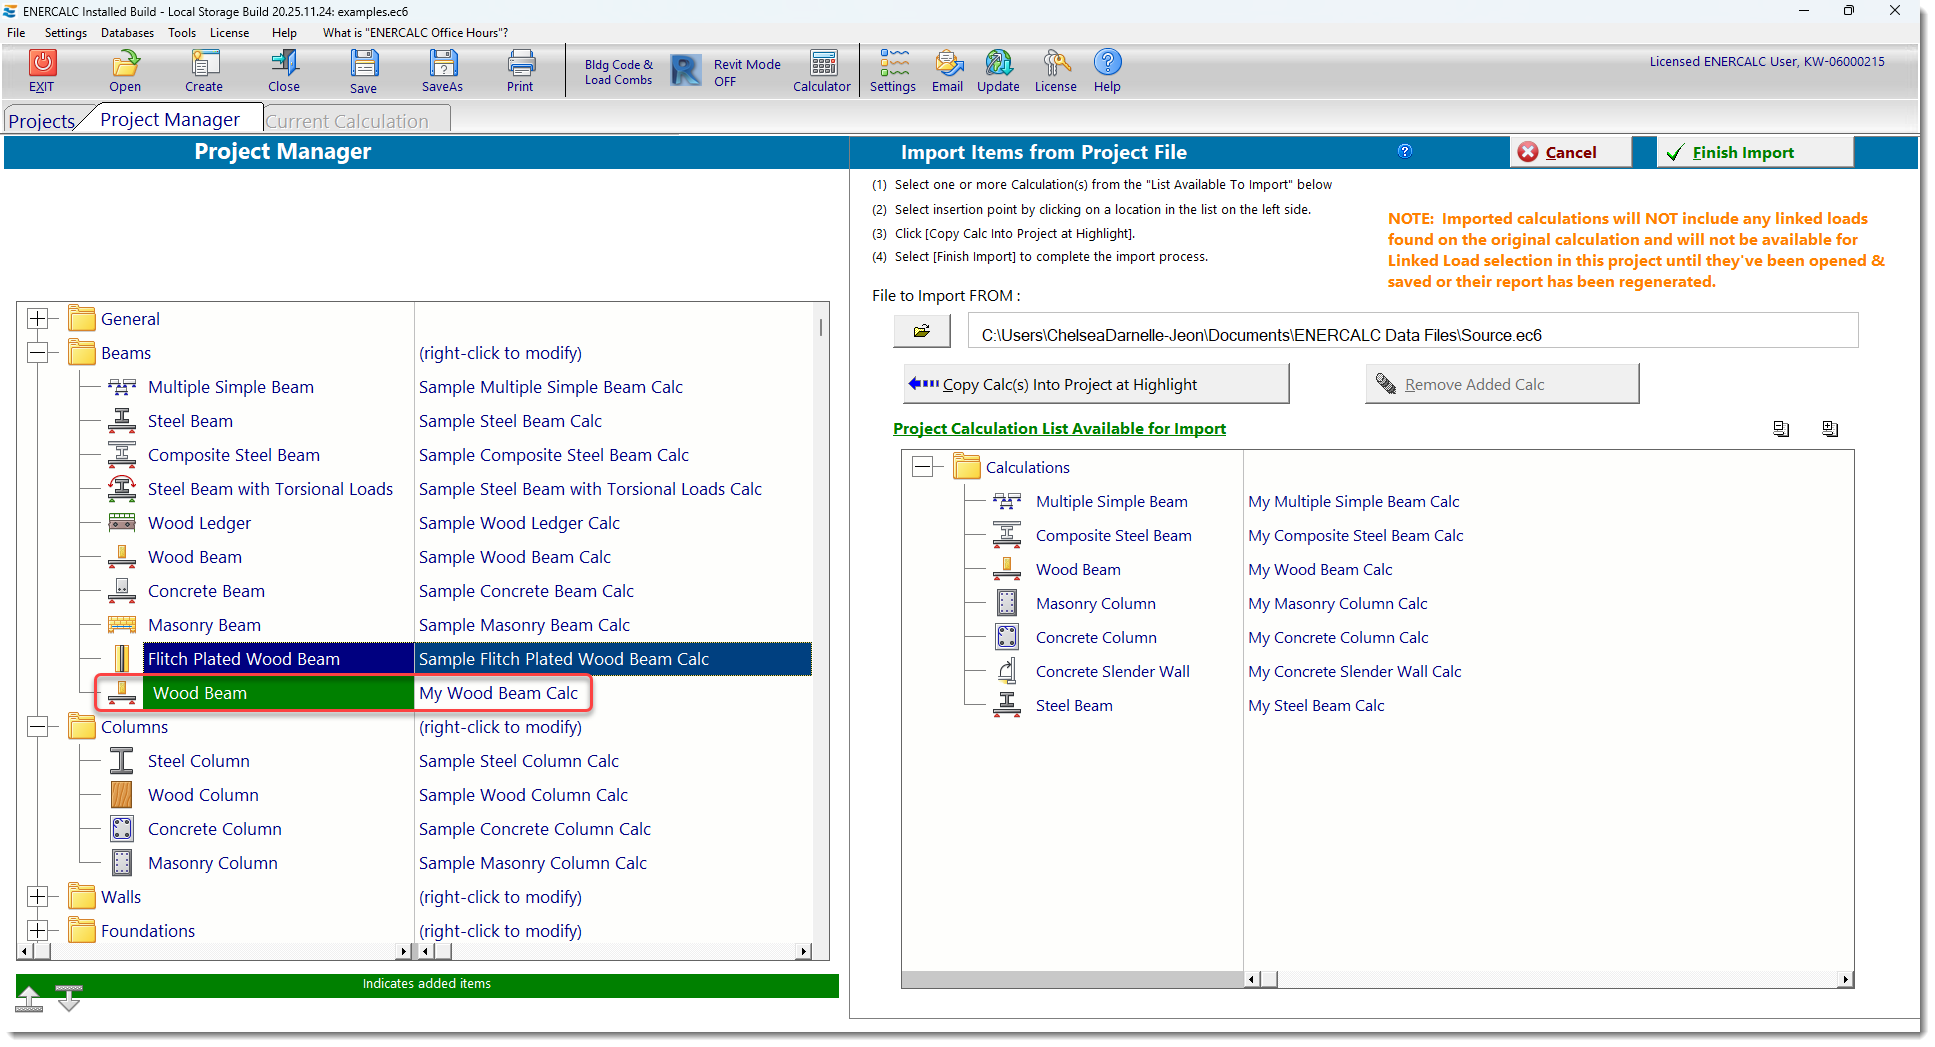Click Copy Calc(s) Into Project at Highlight
Viewport: 1935px width, 1047px height.
click(1095, 383)
